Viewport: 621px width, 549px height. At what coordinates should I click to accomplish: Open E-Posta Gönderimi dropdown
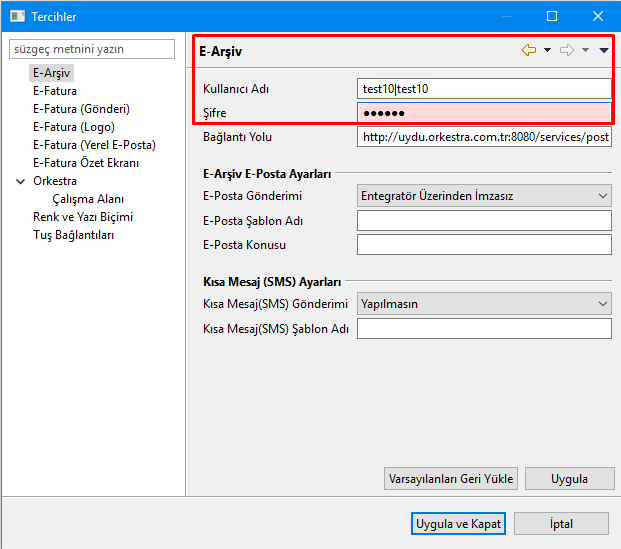484,196
